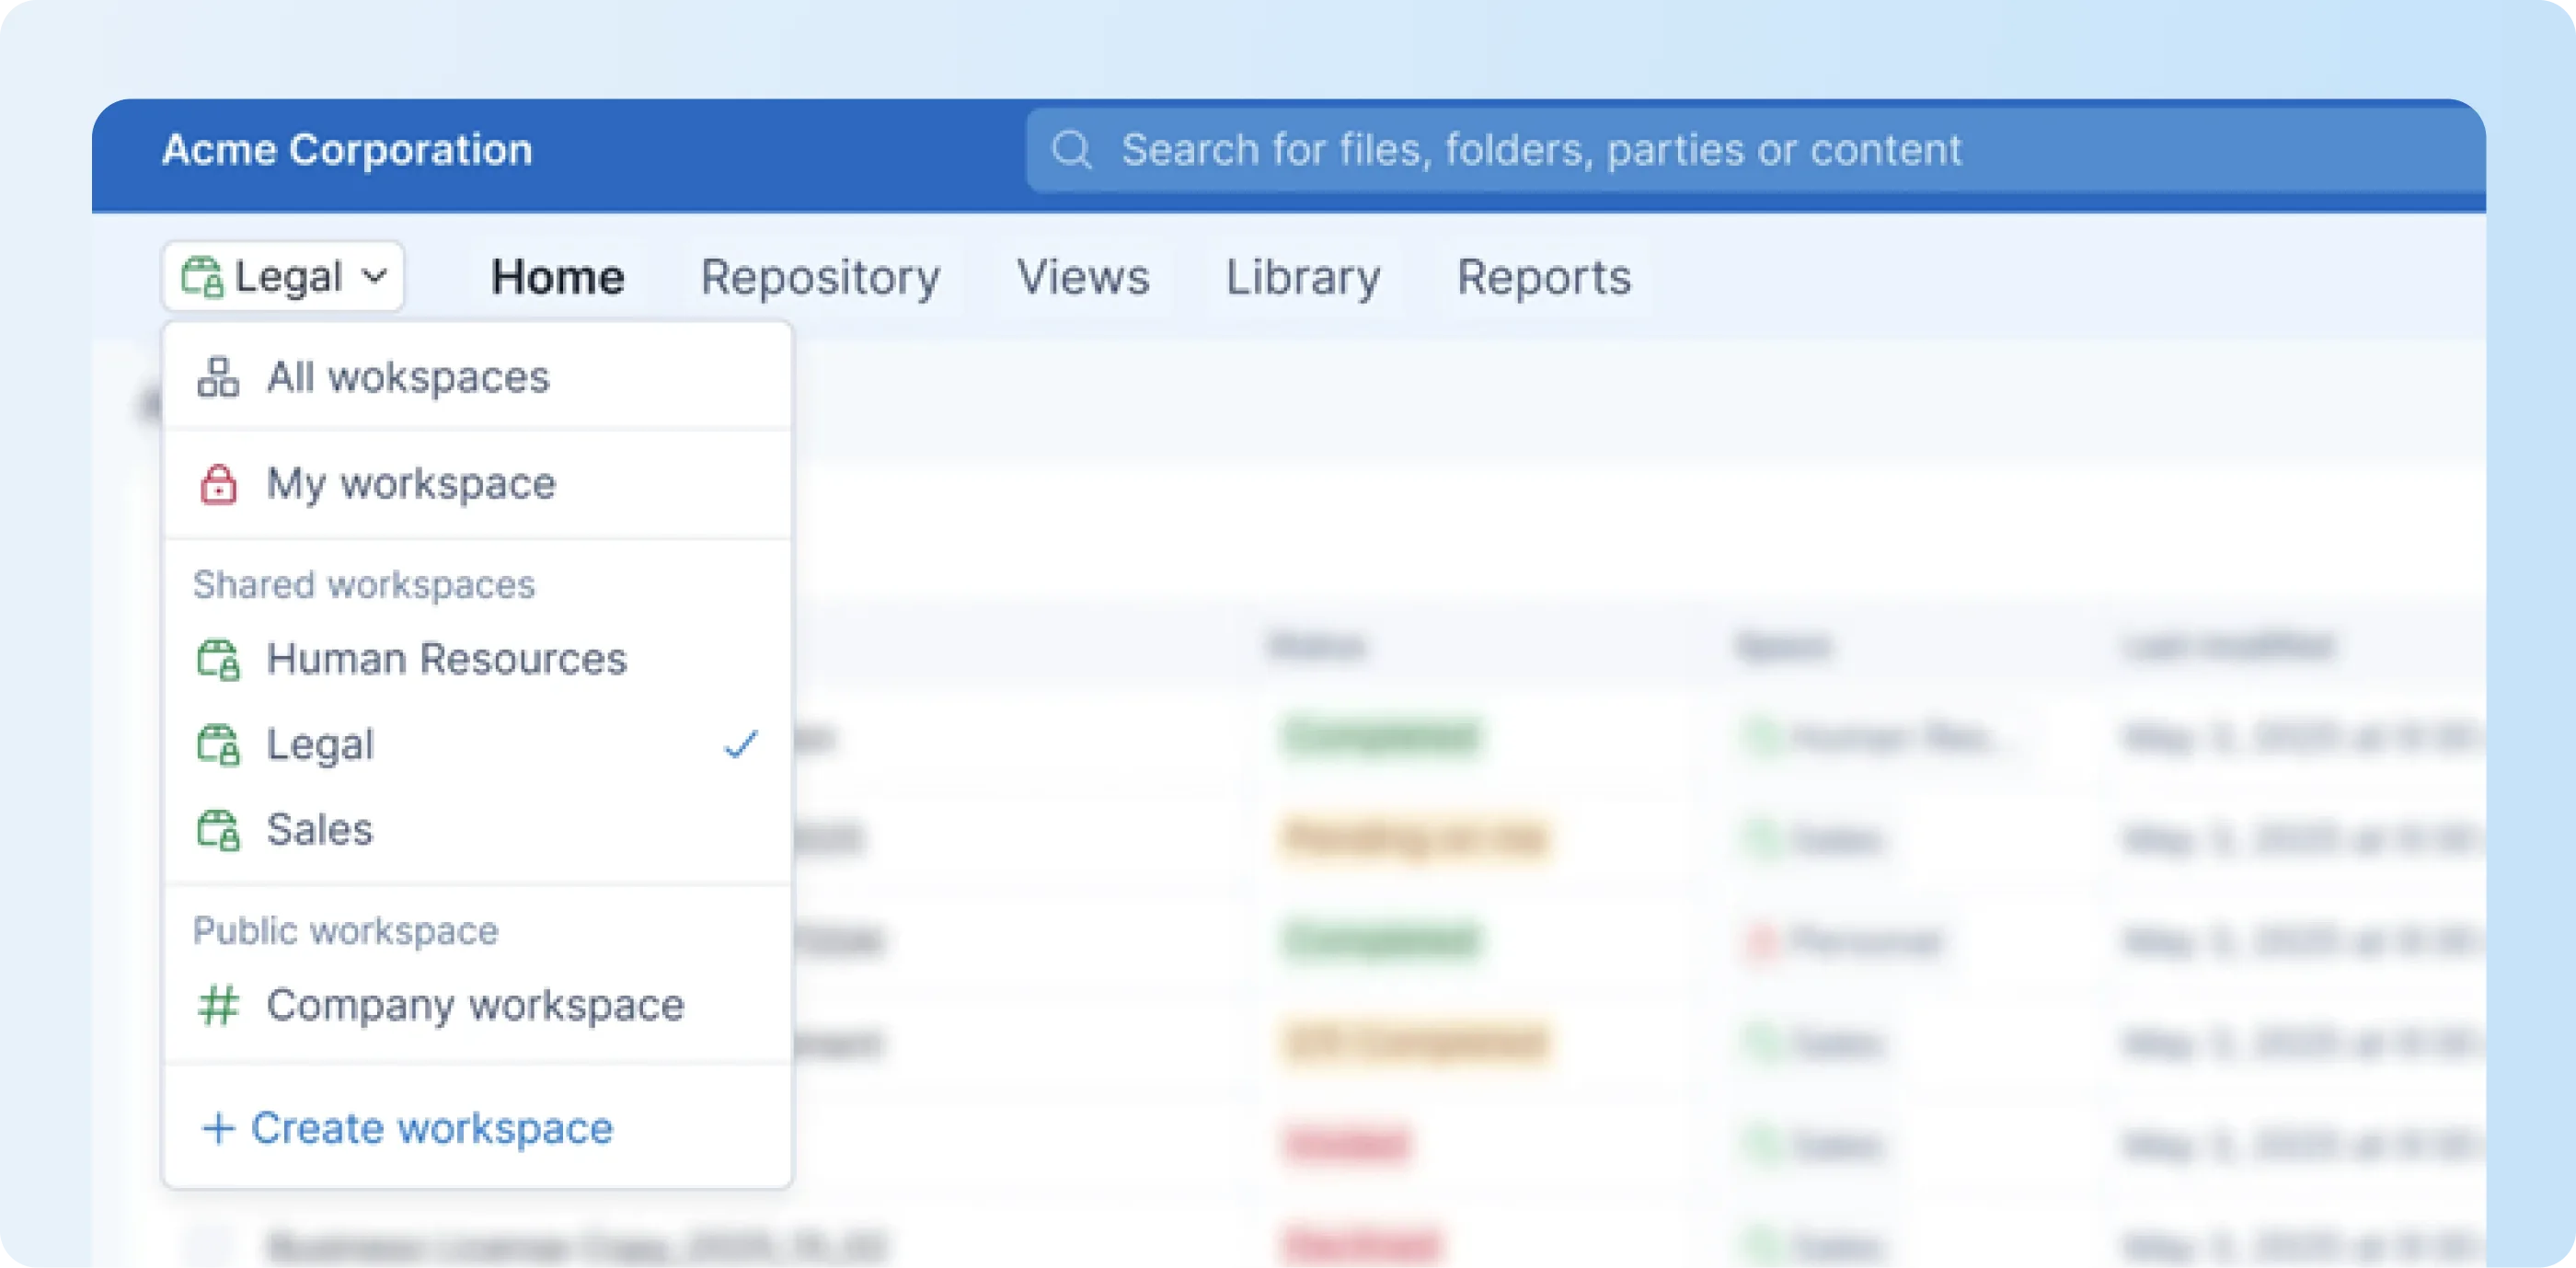
Task: Select All wokspaces menu entry
Action: tap(477, 377)
